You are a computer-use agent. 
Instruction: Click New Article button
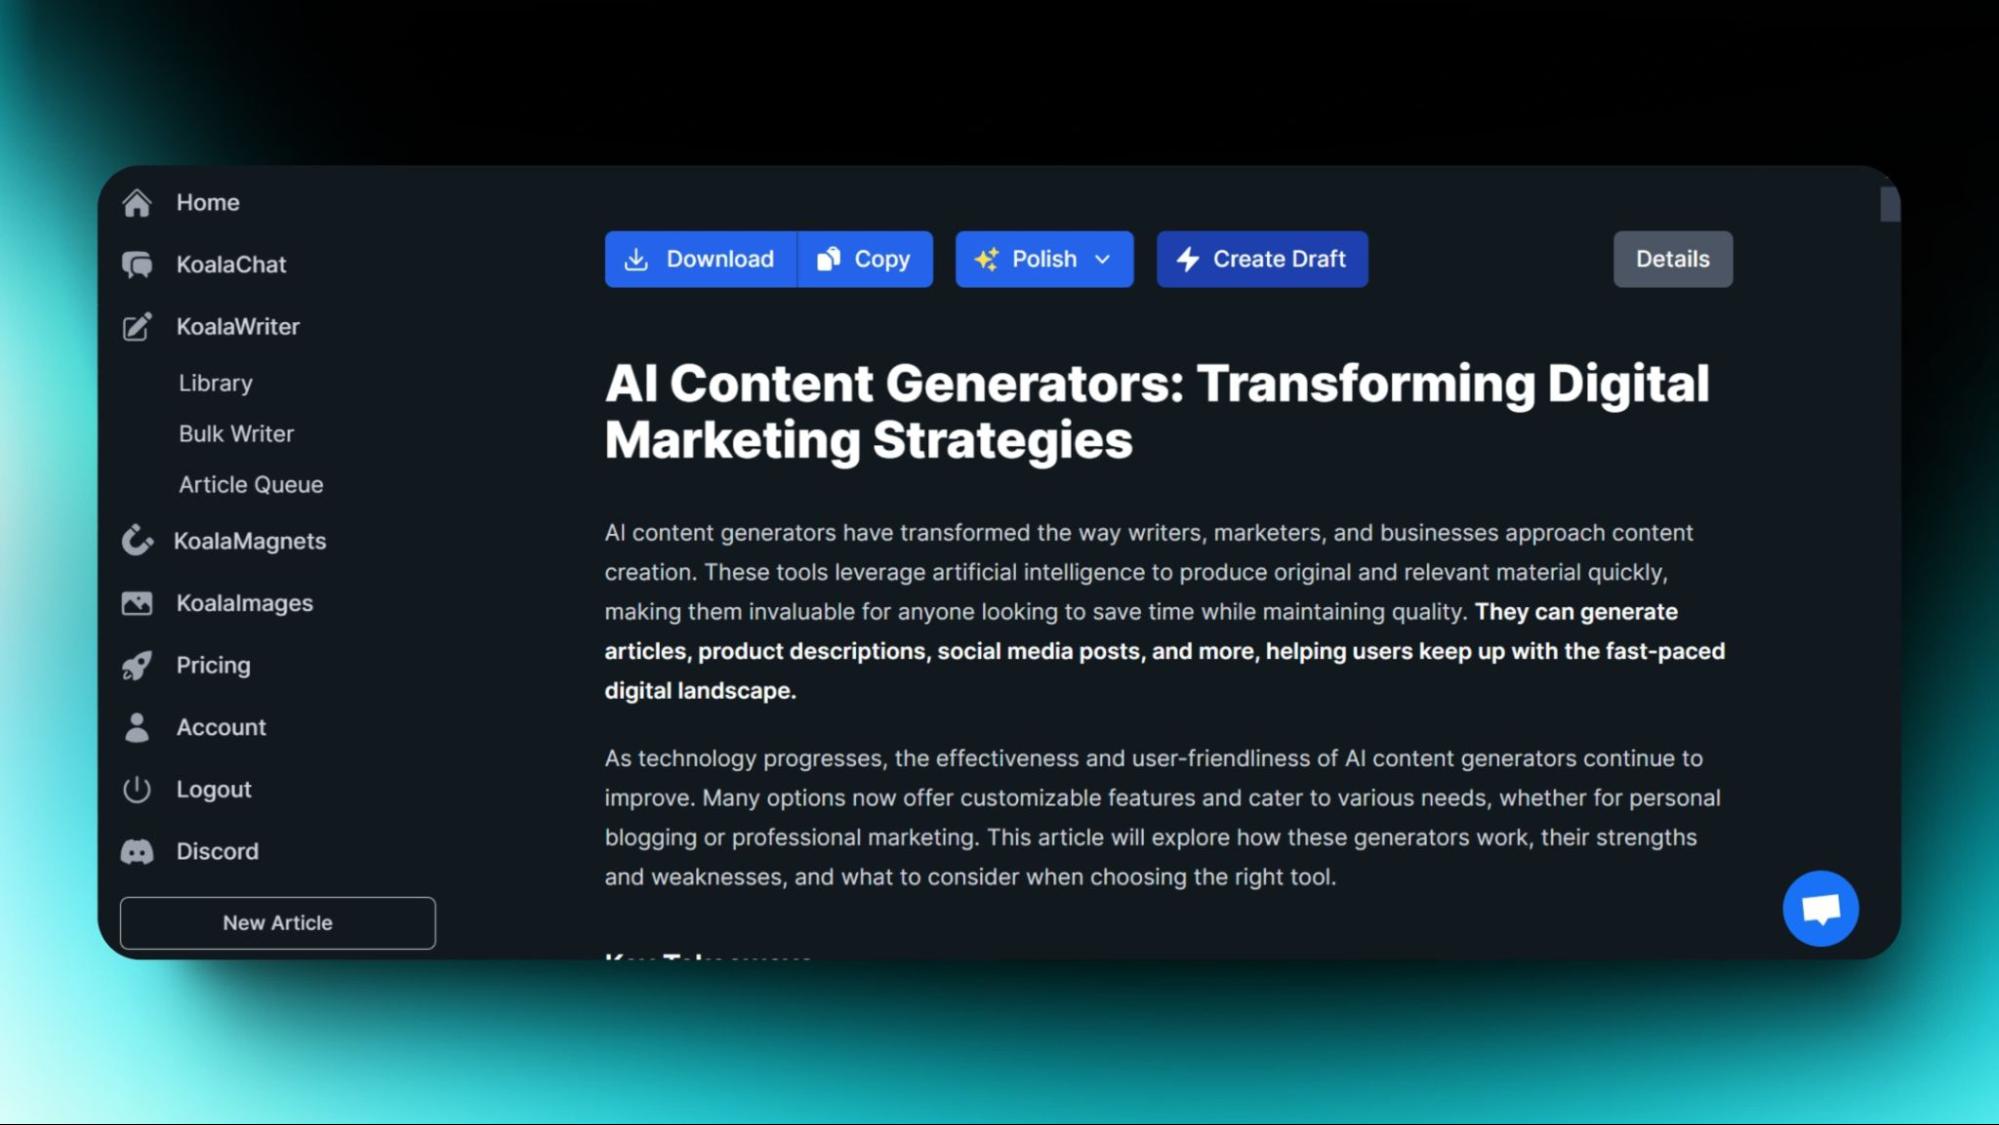(276, 922)
